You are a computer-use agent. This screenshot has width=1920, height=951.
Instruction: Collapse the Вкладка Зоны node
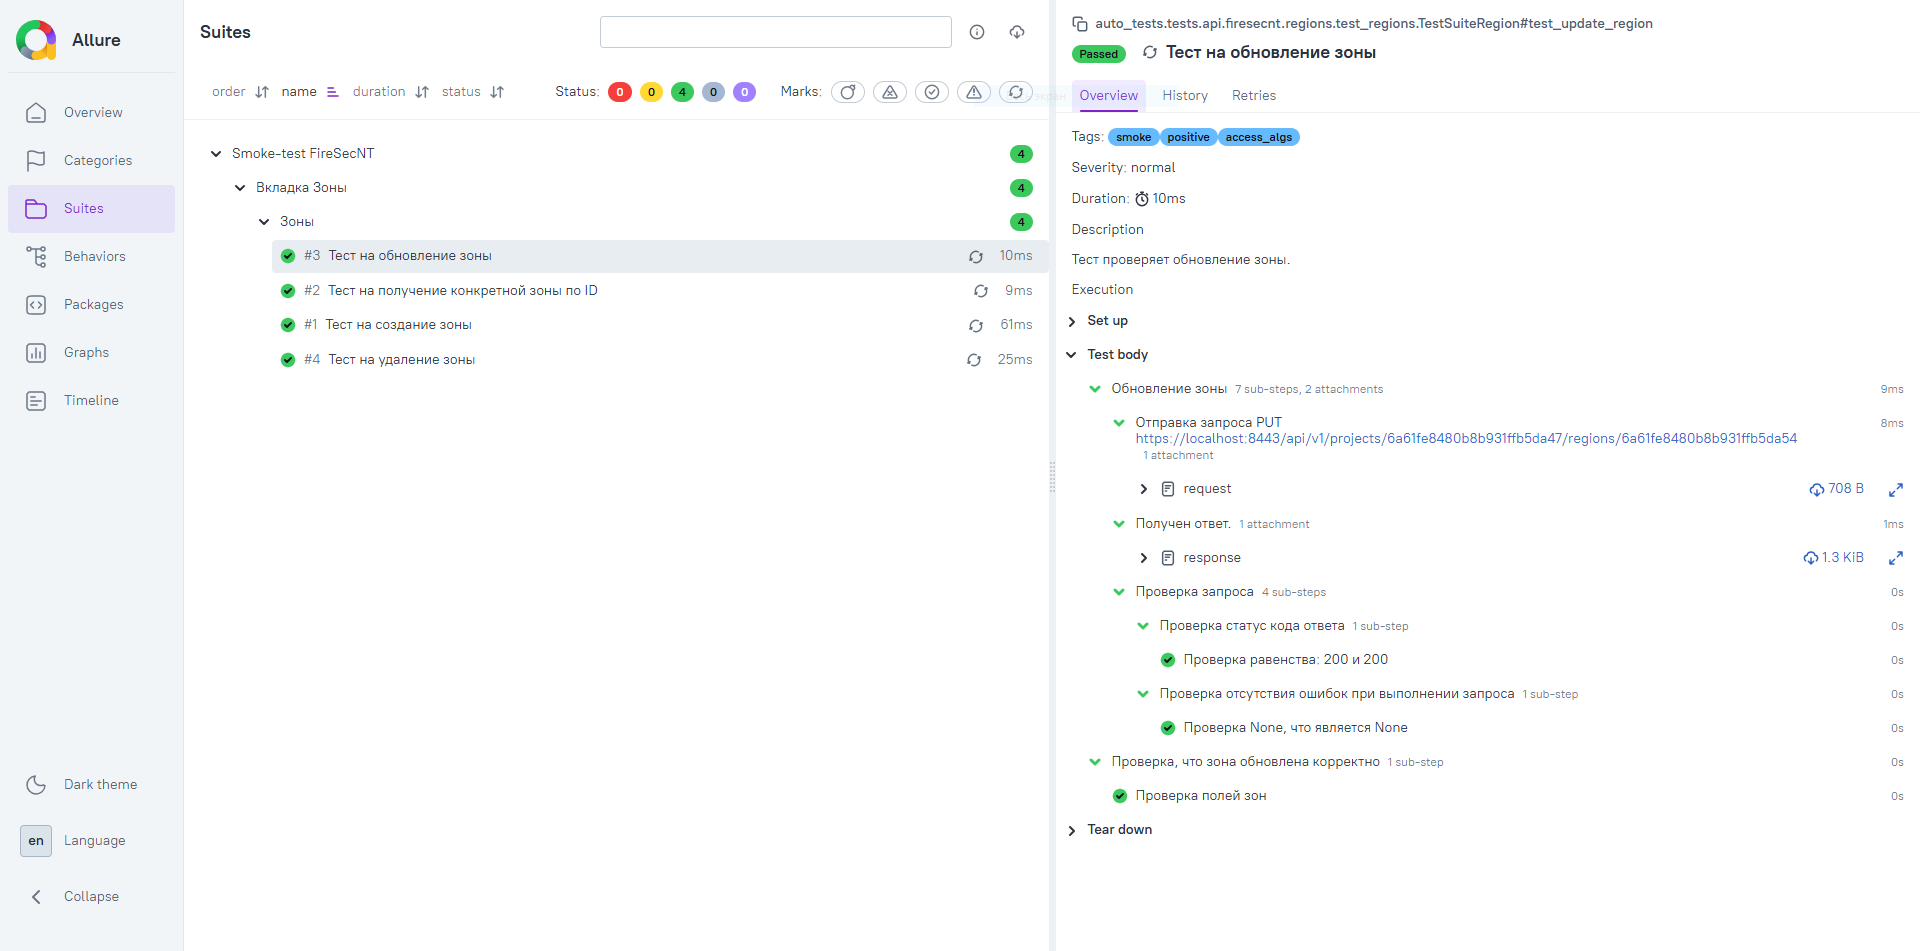pos(240,188)
